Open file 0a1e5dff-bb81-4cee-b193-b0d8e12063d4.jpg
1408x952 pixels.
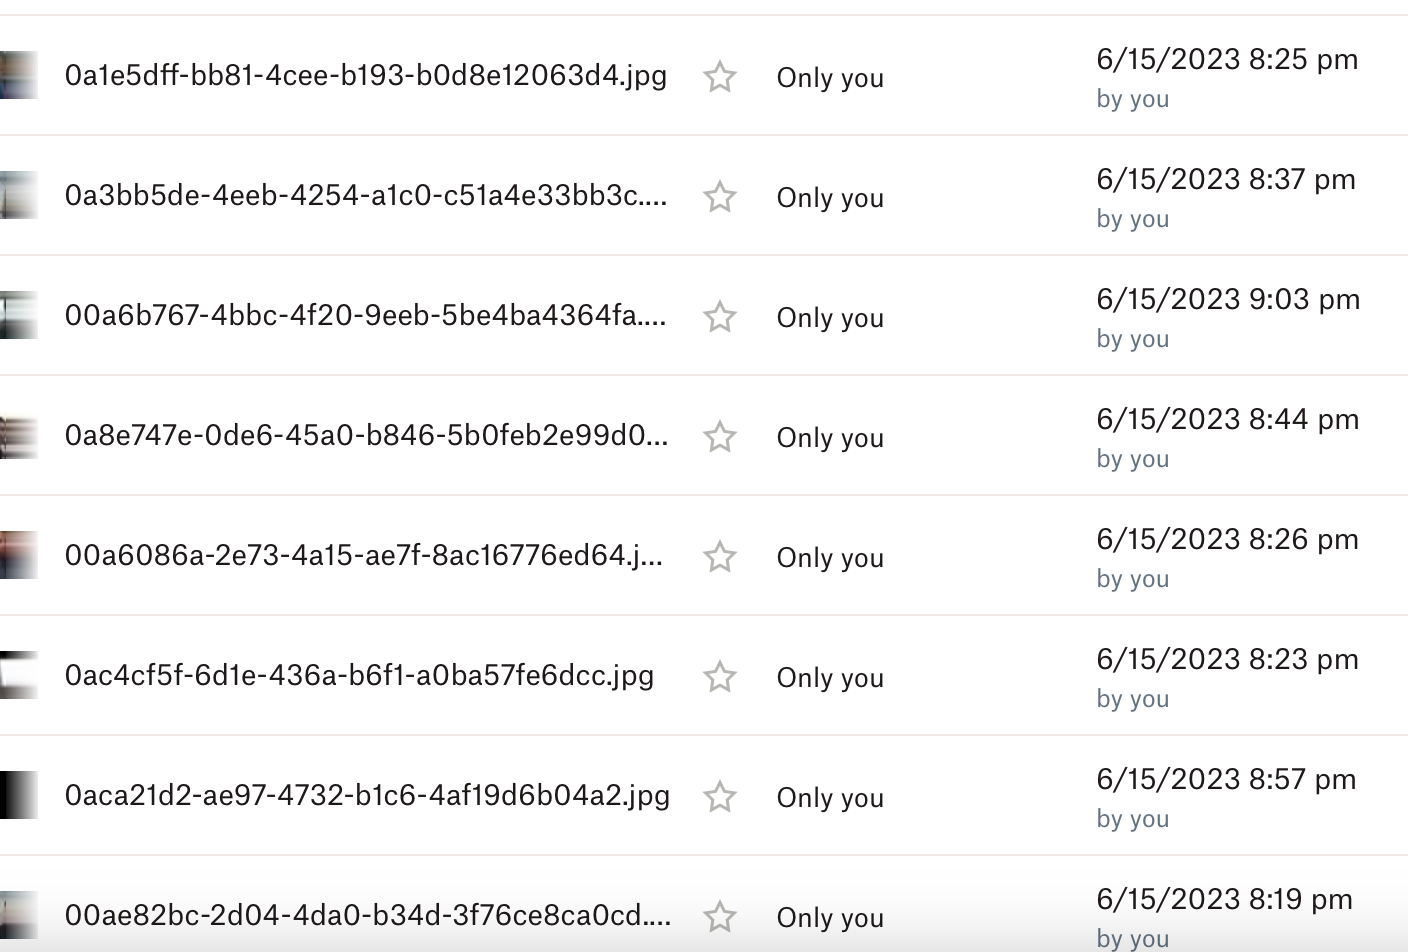point(365,76)
